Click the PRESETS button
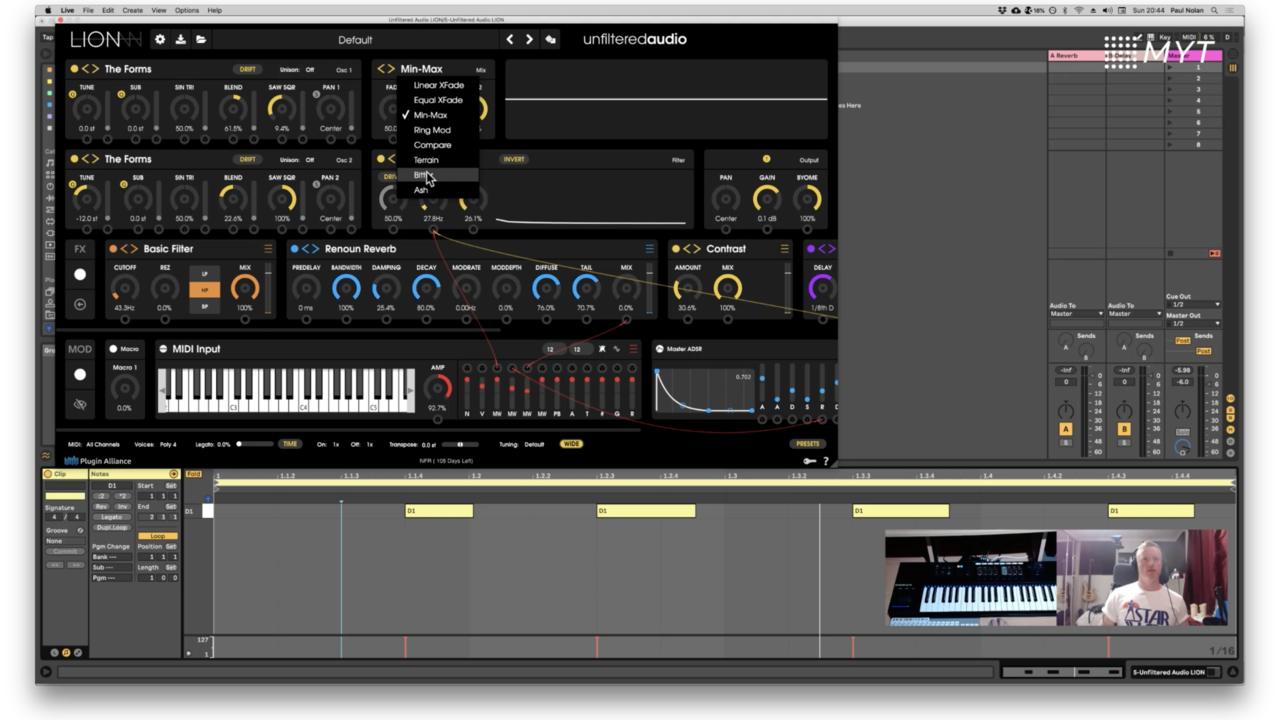 pos(808,444)
